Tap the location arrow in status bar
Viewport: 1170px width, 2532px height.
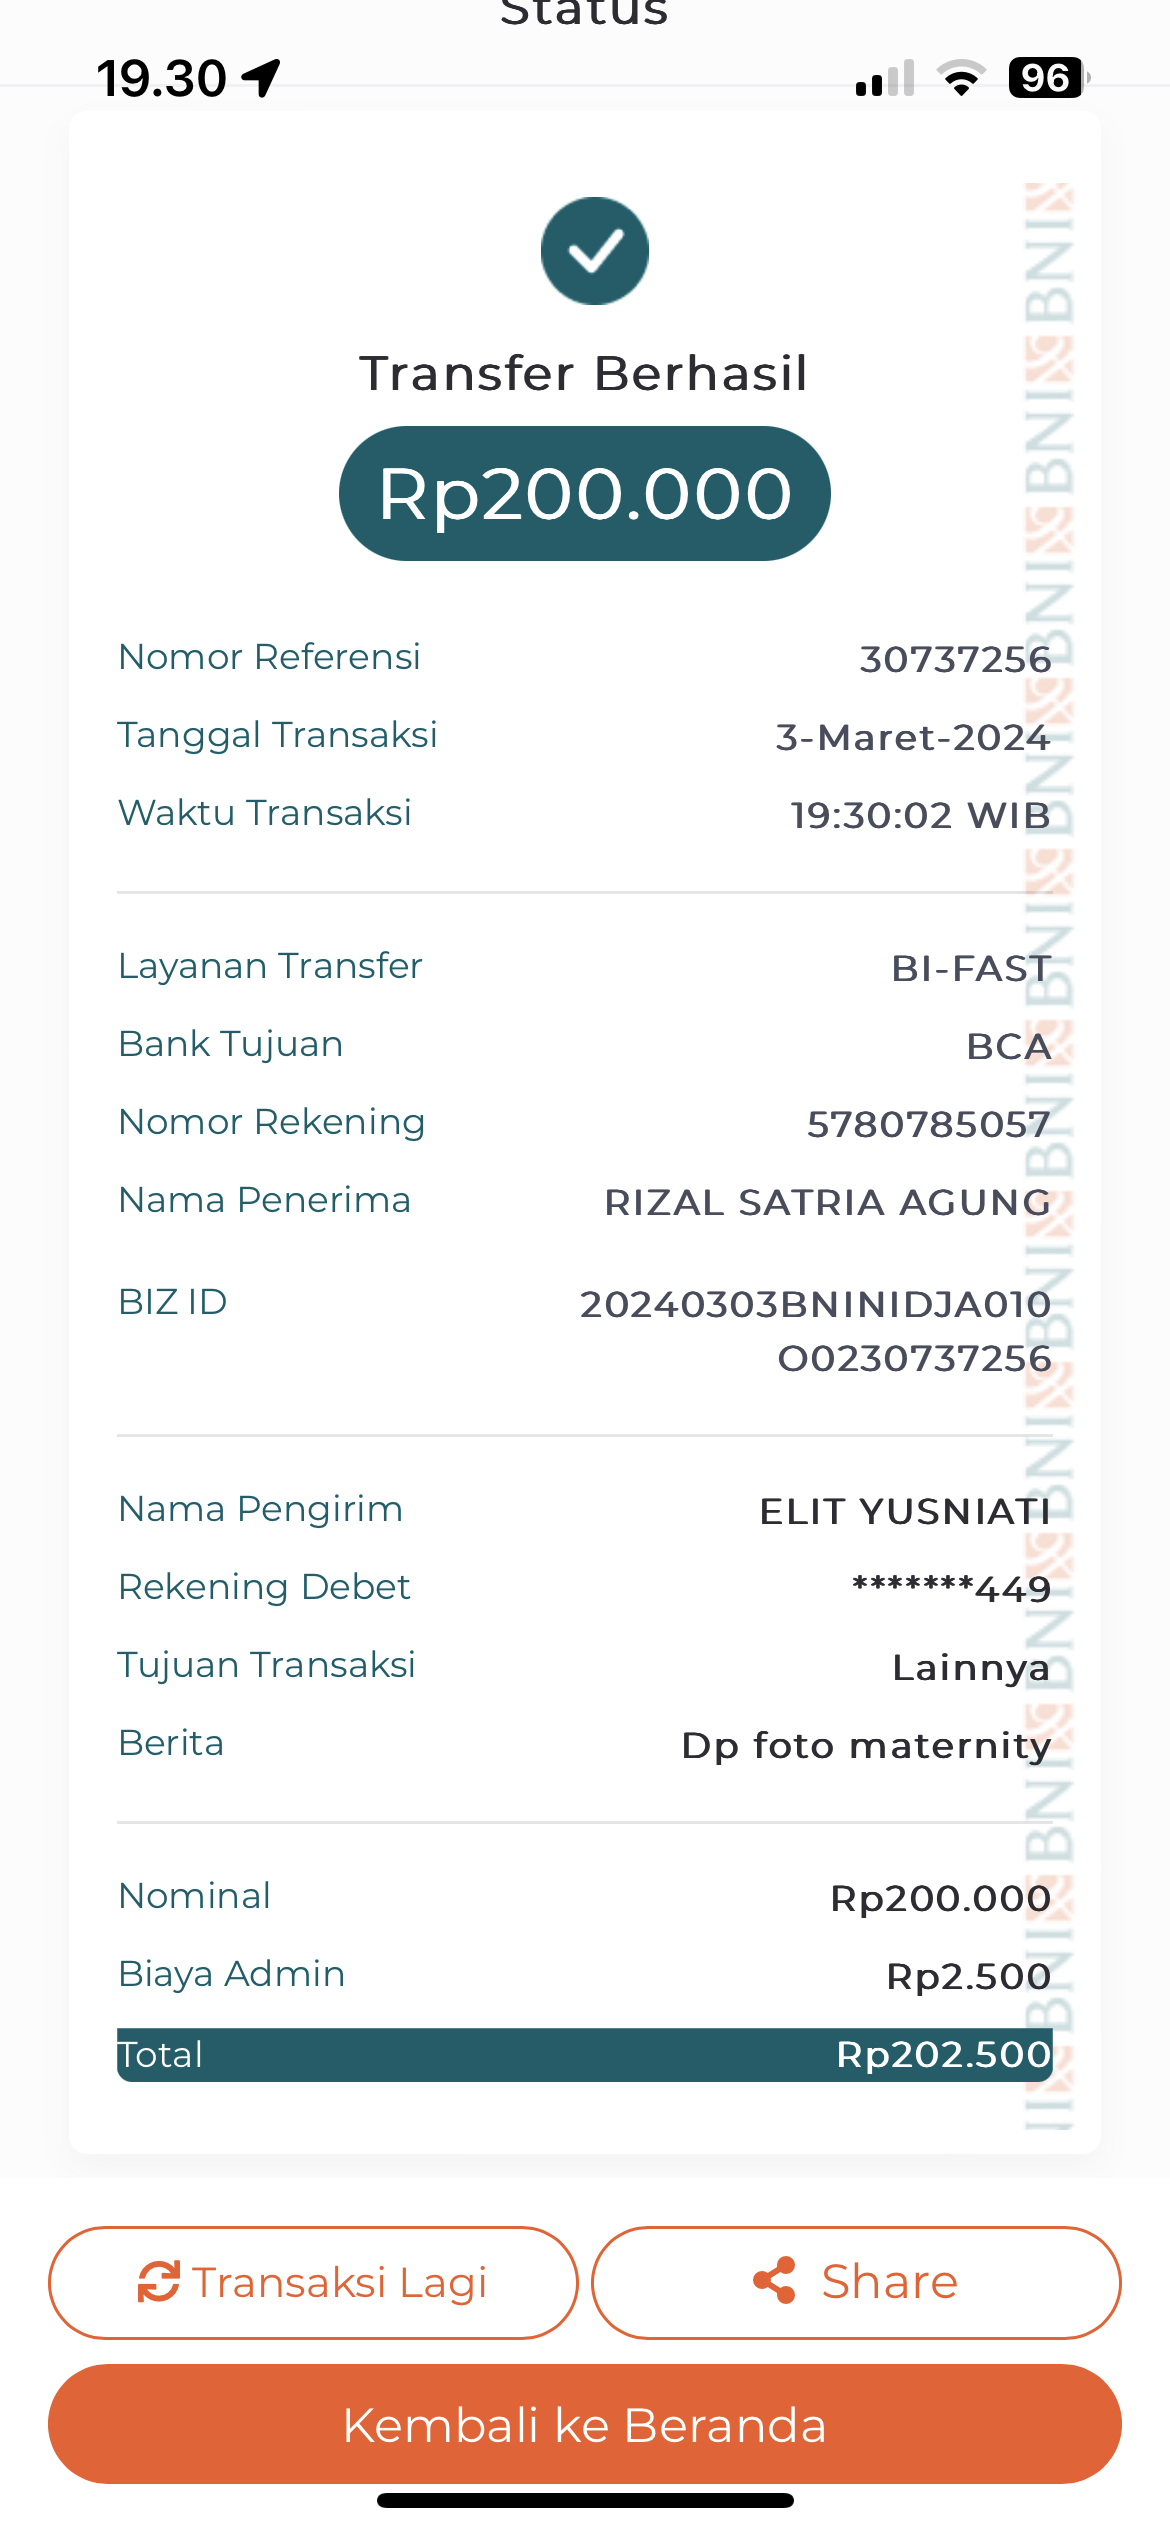click(262, 78)
